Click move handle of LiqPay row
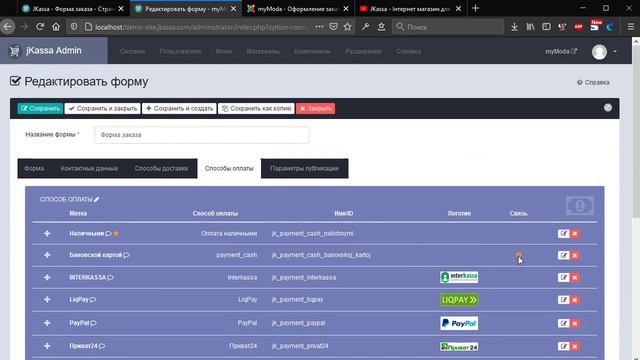This screenshot has height=360, width=640. point(47,299)
